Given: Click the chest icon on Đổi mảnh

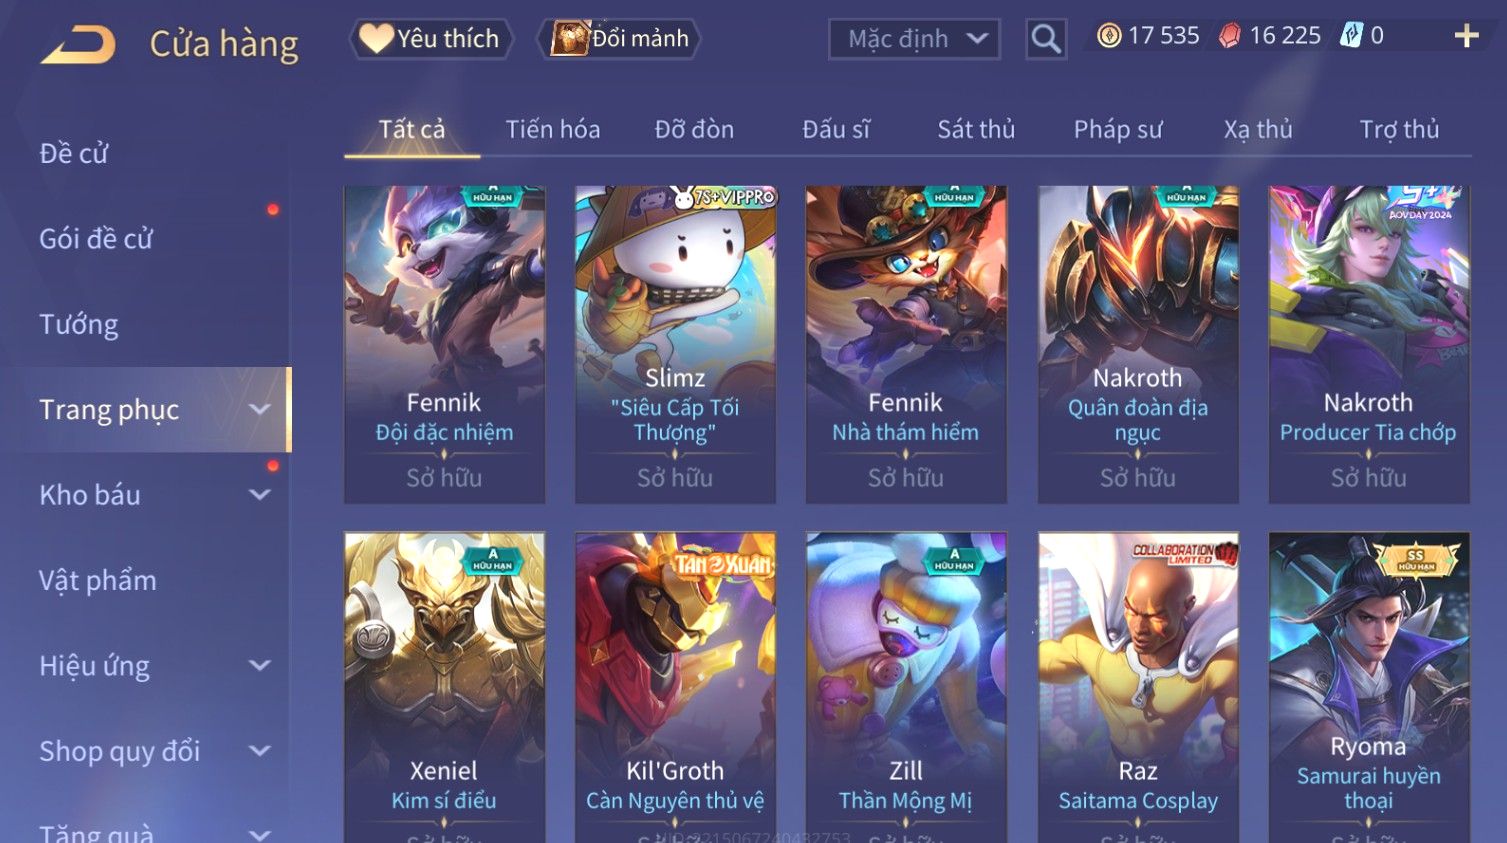Looking at the screenshot, I should tap(569, 38).
